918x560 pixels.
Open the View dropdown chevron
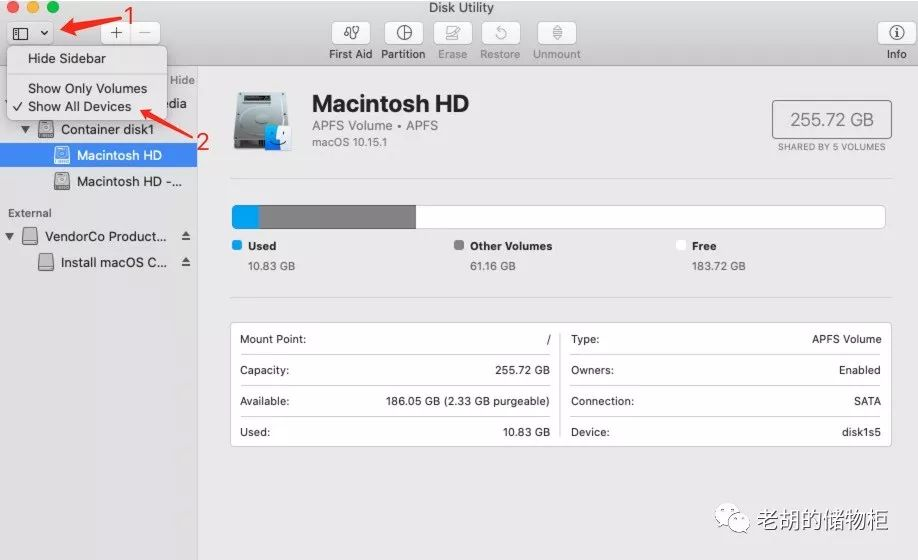pyautogui.click(x=44, y=33)
